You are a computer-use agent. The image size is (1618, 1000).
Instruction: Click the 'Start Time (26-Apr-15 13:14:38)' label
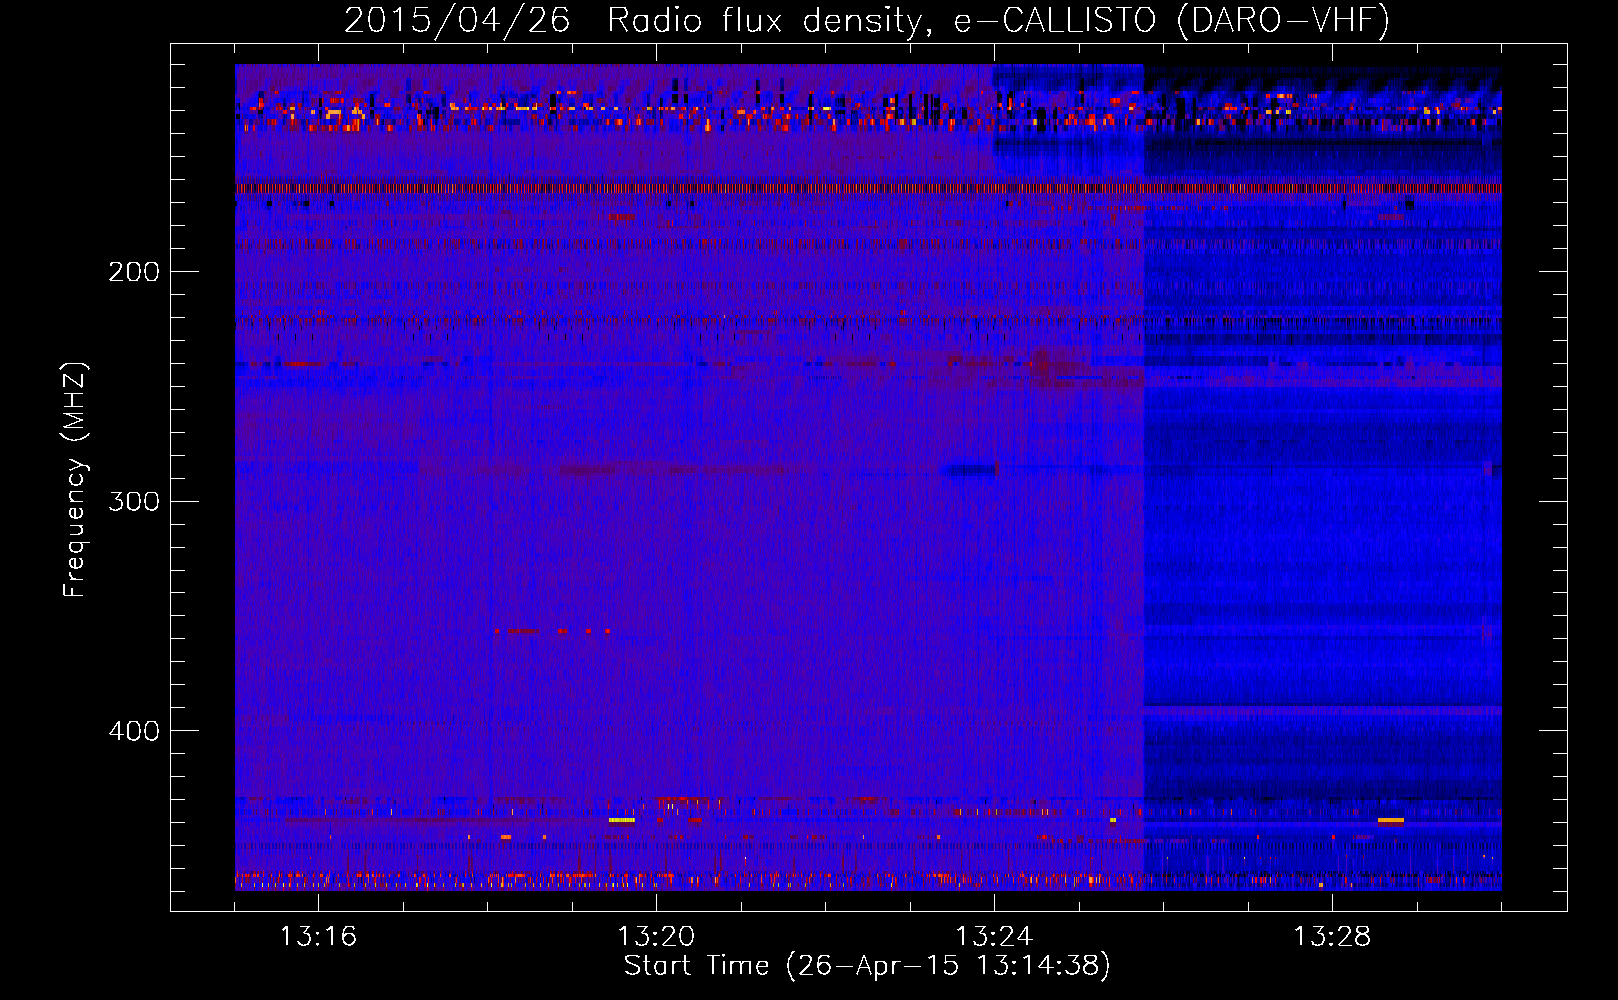[867, 966]
